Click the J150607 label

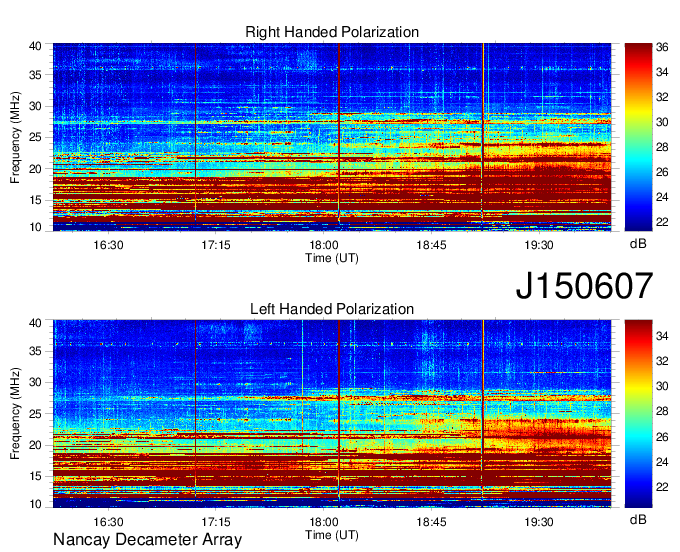[584, 286]
